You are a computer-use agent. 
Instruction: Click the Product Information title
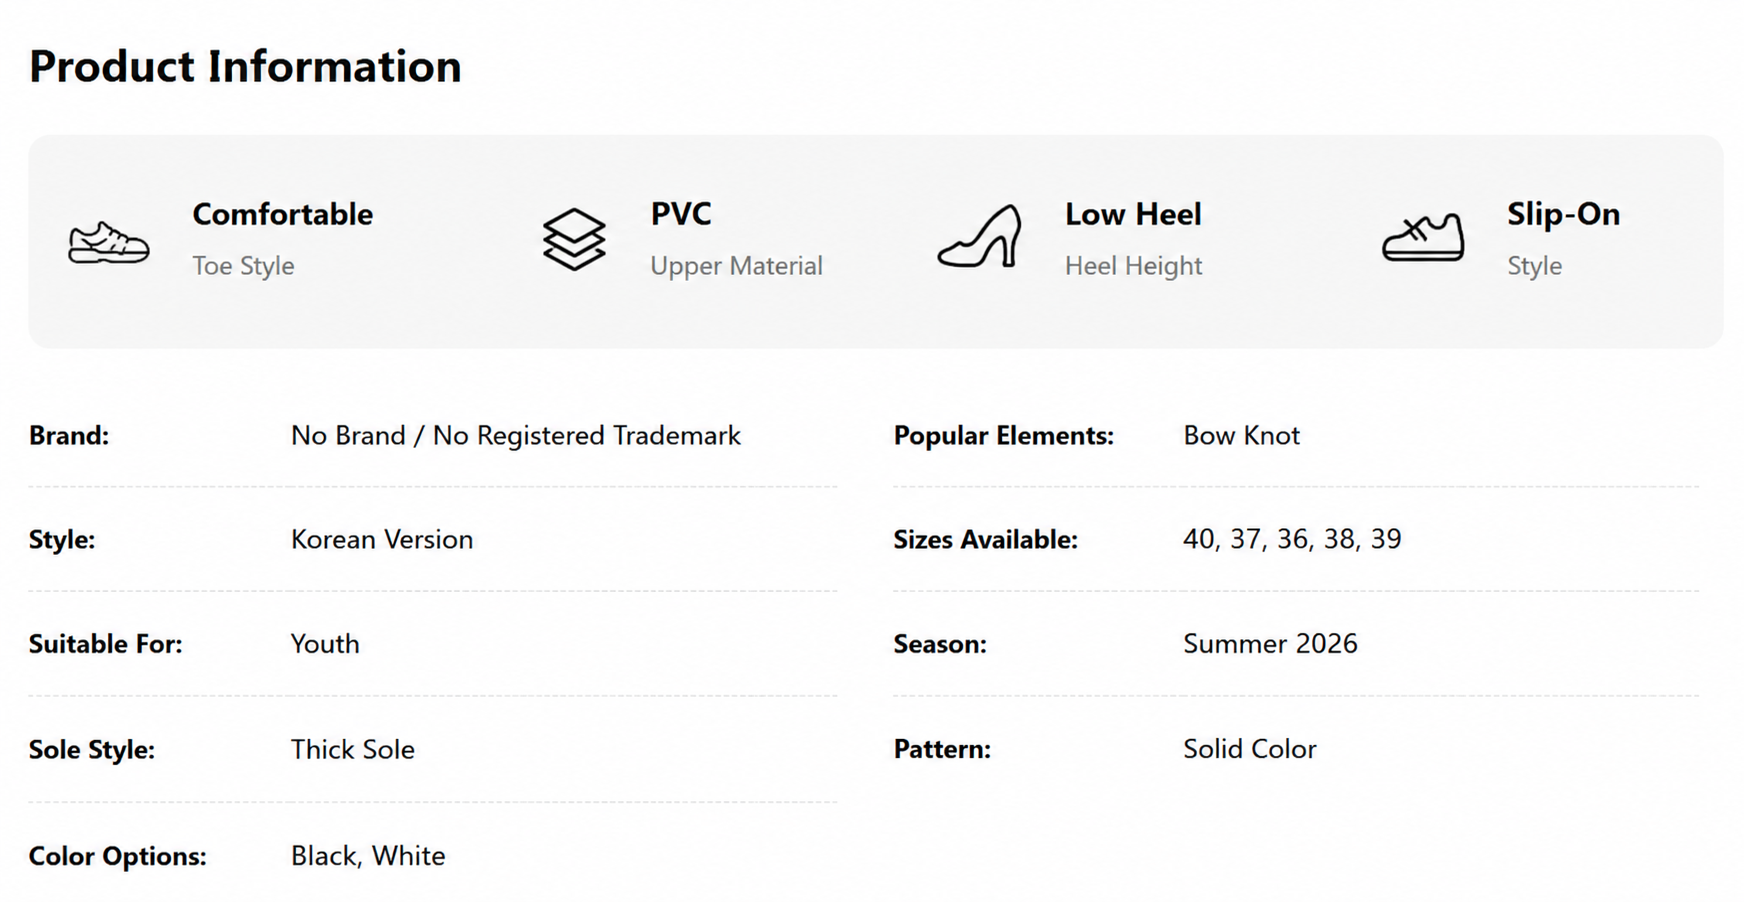coord(245,66)
